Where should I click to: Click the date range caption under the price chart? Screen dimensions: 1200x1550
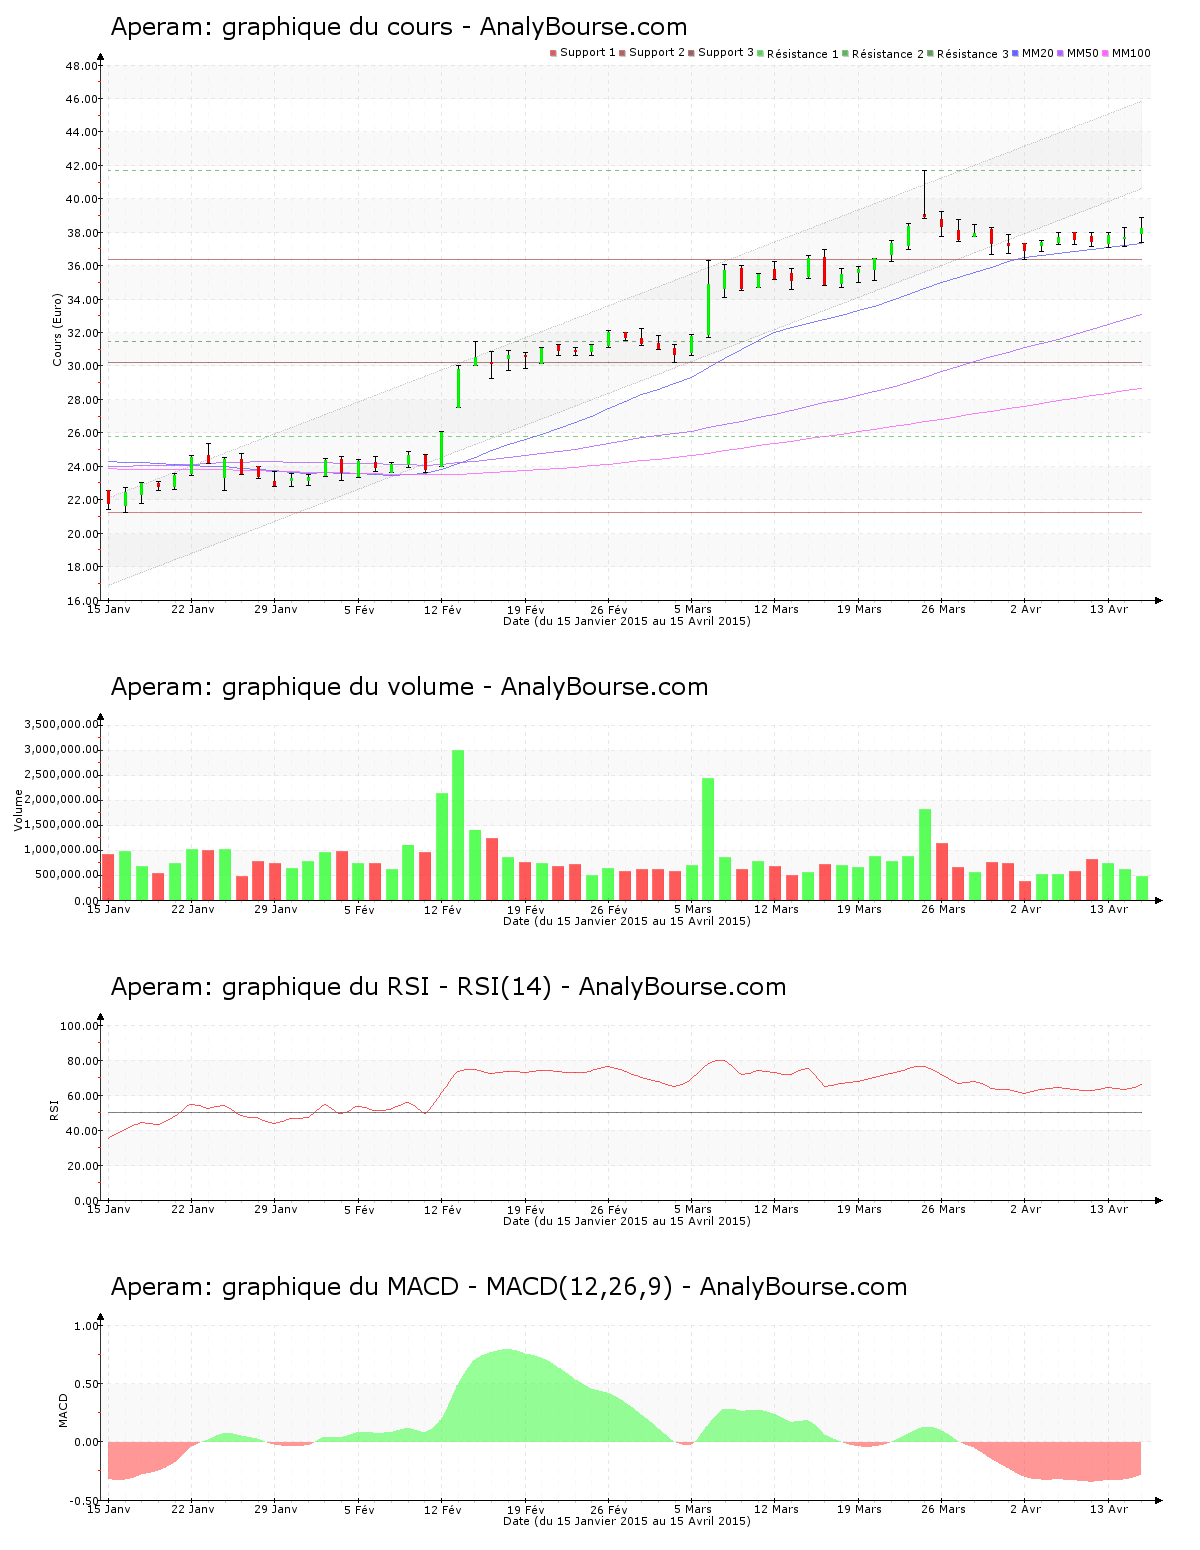click(x=626, y=621)
